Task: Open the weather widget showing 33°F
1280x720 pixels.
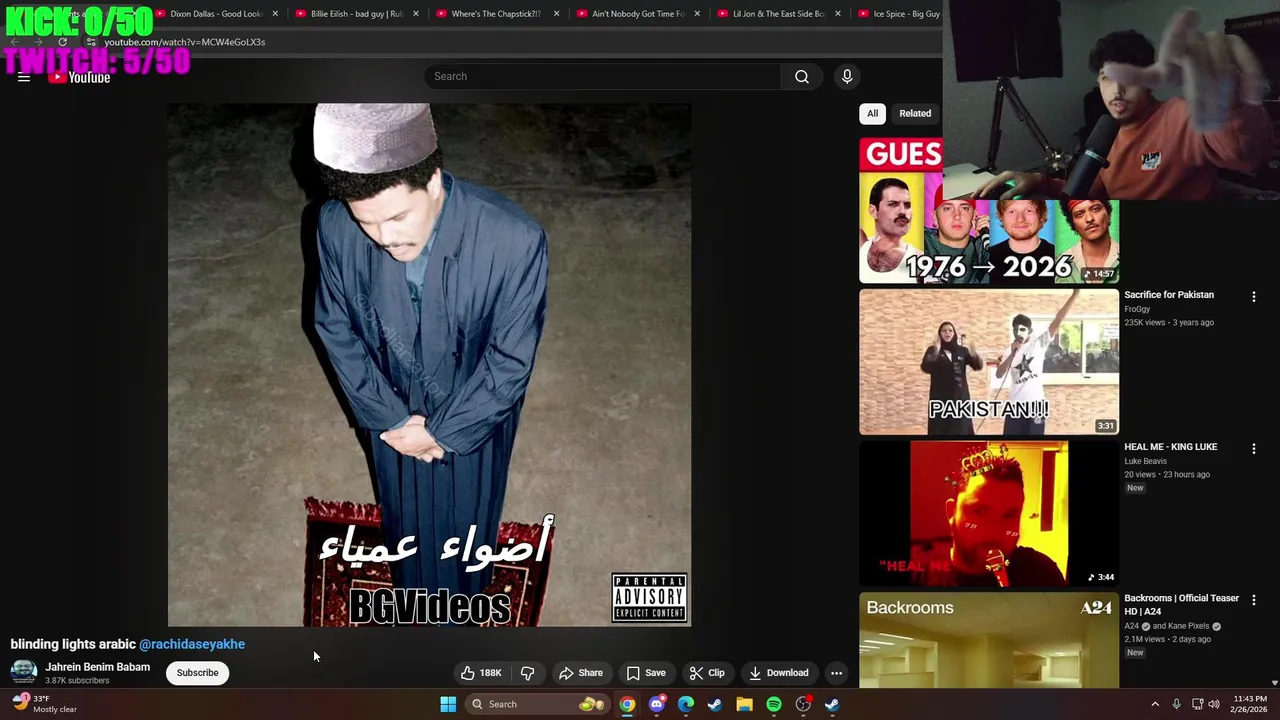Action: click(44, 704)
